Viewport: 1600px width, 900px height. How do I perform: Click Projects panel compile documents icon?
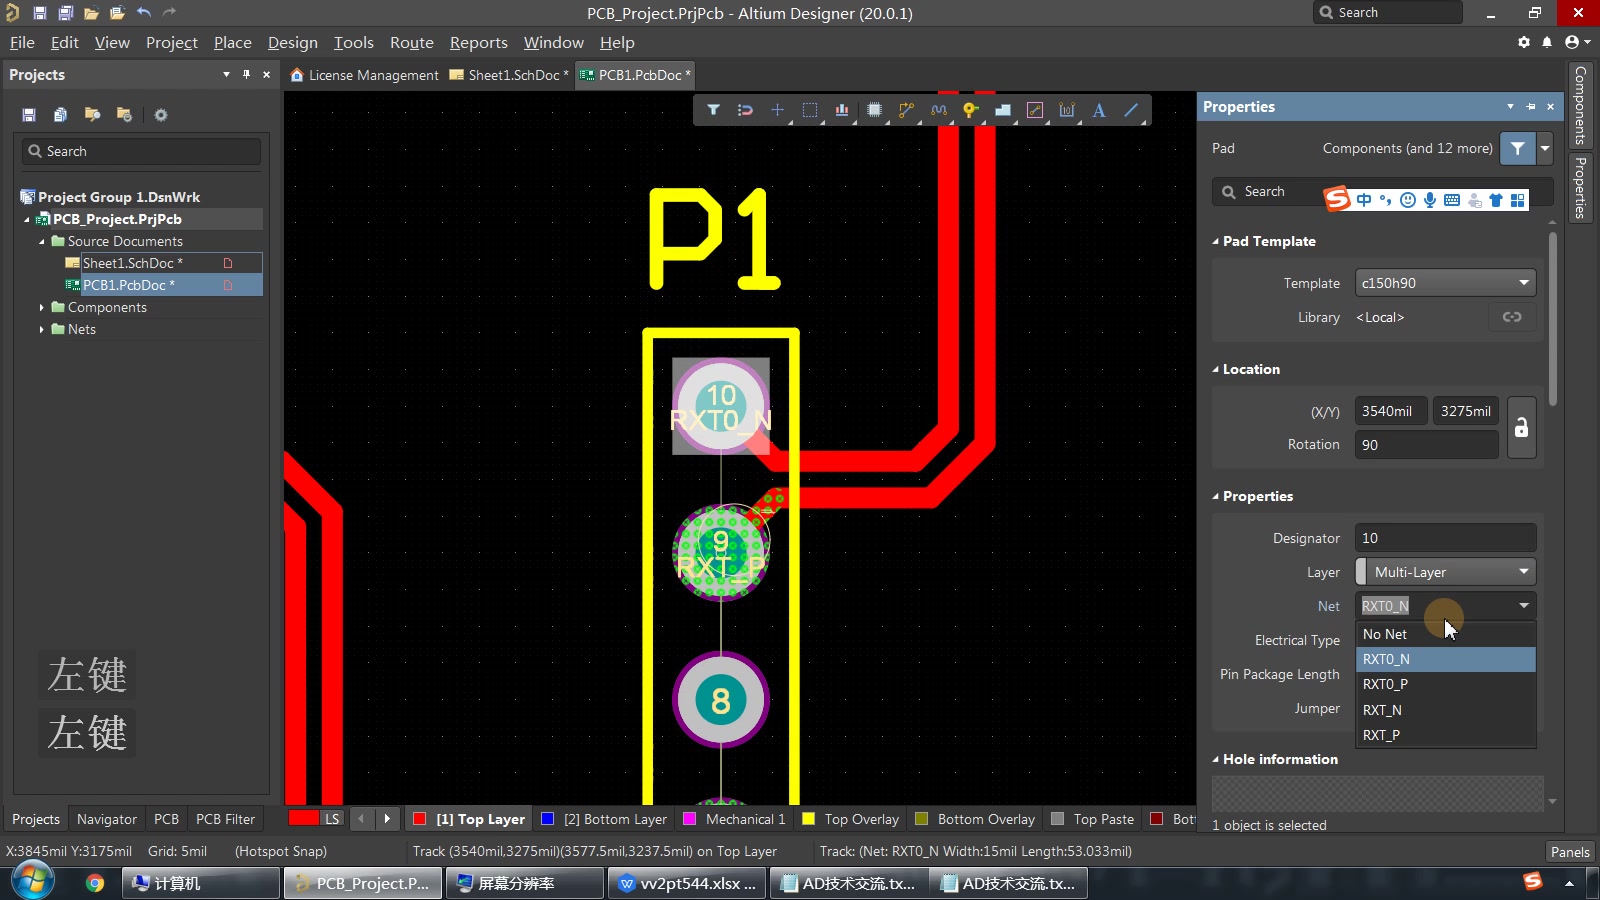pyautogui.click(x=61, y=115)
